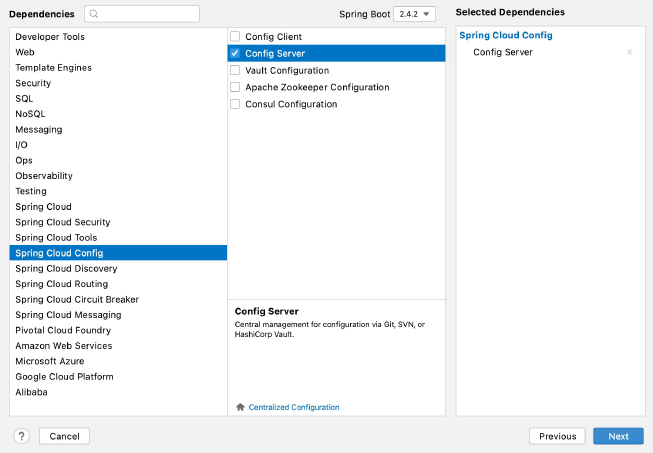Open the Centralized Configuration guide link
This screenshot has height=453, width=653.
click(294, 407)
